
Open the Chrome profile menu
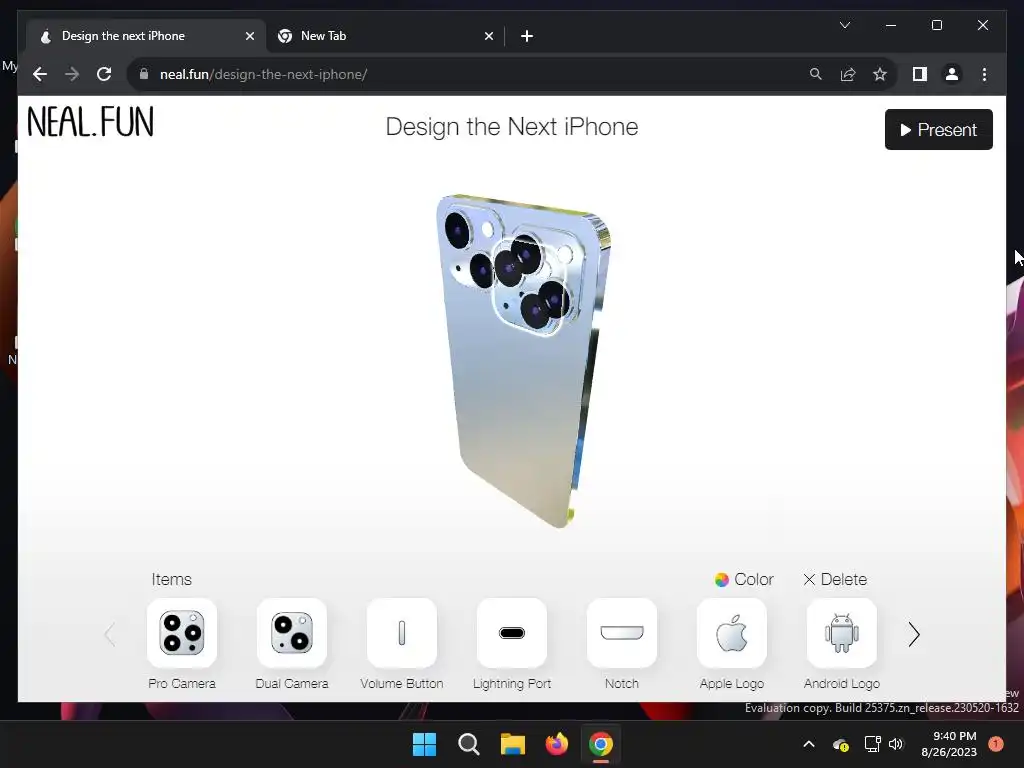pos(952,74)
